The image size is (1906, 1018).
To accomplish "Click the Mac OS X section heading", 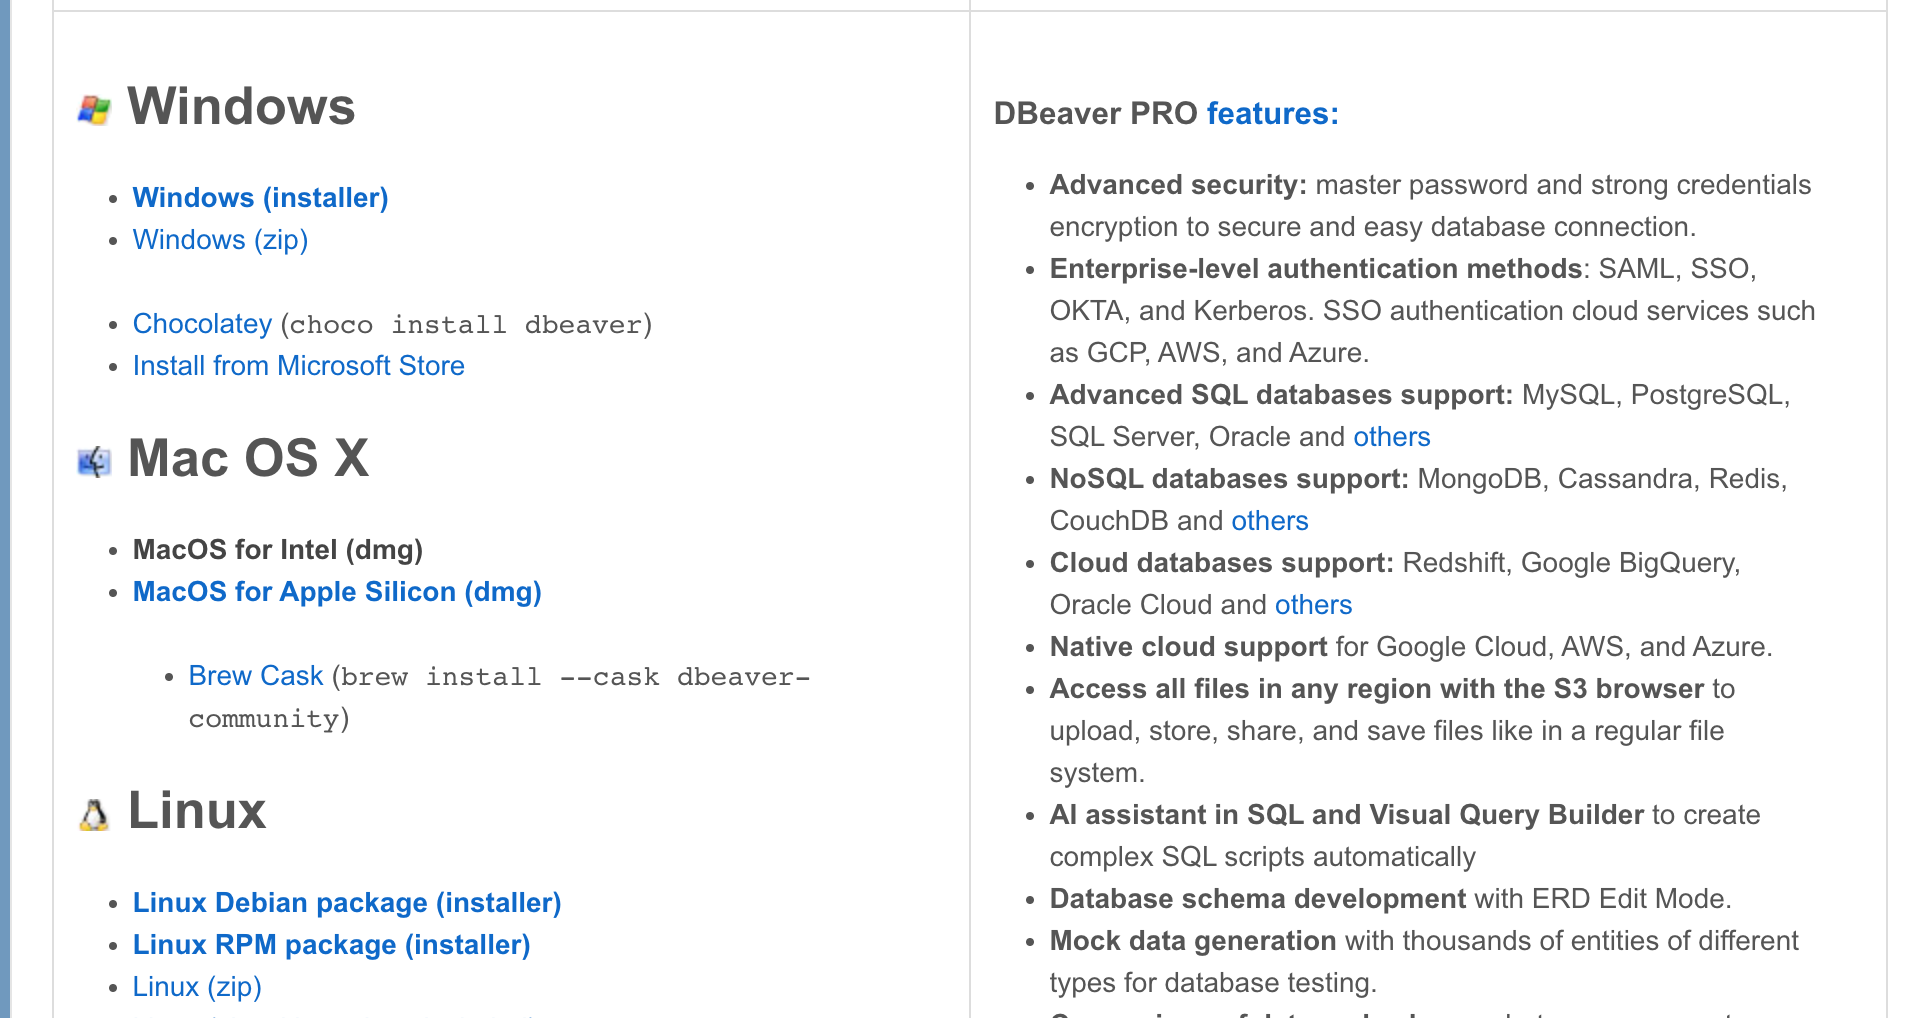I will point(249,458).
